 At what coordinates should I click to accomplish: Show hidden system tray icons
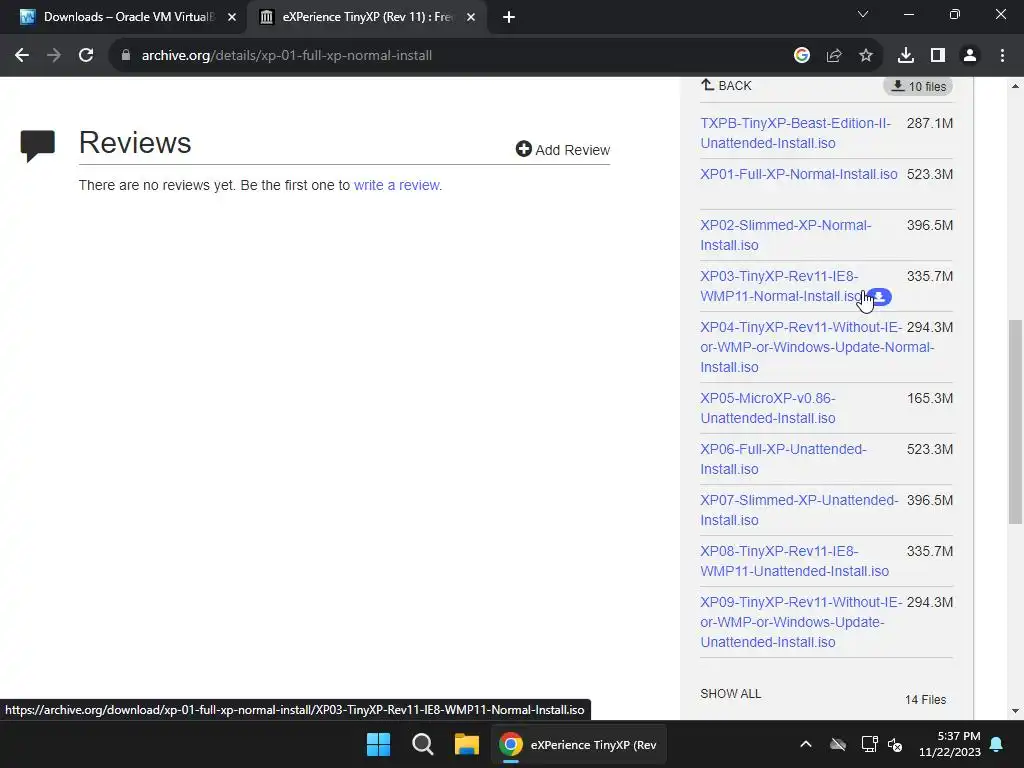click(x=806, y=744)
